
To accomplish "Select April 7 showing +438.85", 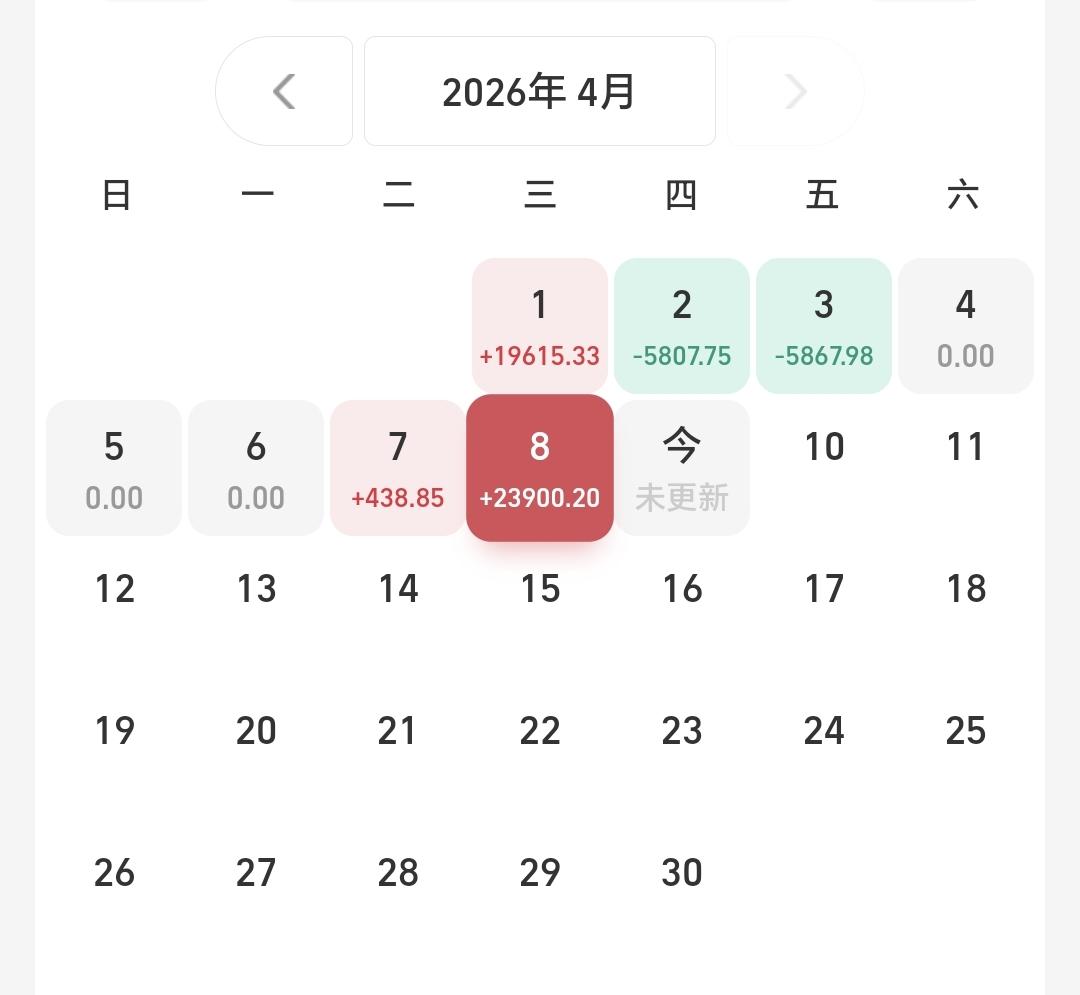I will [397, 468].
